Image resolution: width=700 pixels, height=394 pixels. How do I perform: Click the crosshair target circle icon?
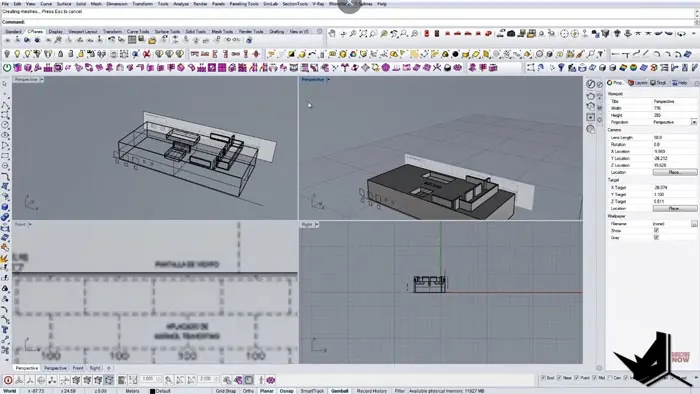point(564,33)
